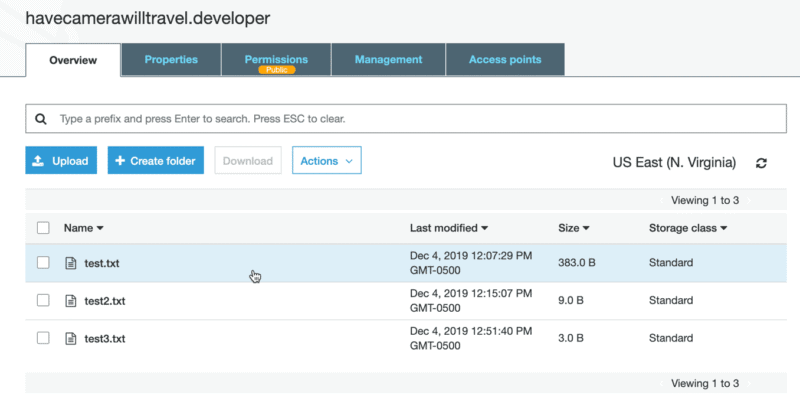
Task: Open the test3.txt file link
Action: [105, 339]
